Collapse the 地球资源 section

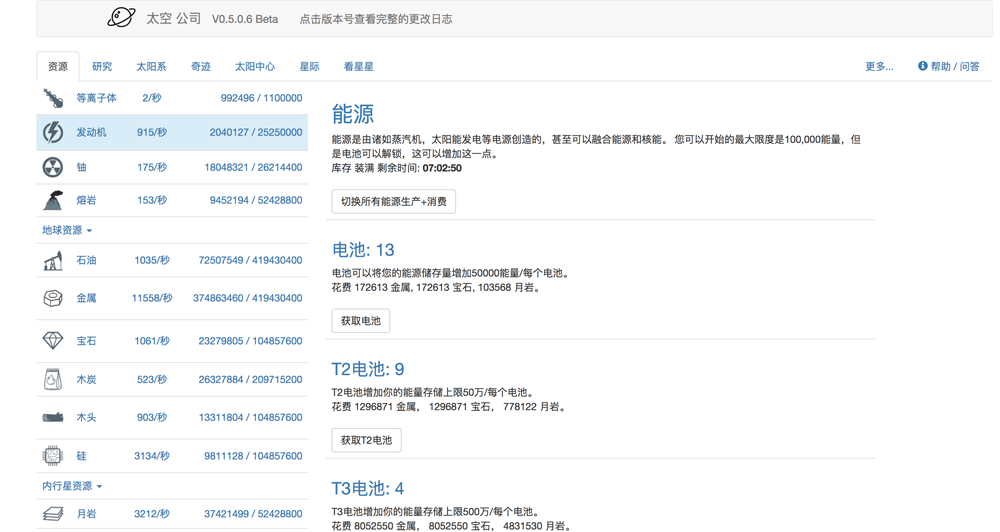pyautogui.click(x=67, y=230)
